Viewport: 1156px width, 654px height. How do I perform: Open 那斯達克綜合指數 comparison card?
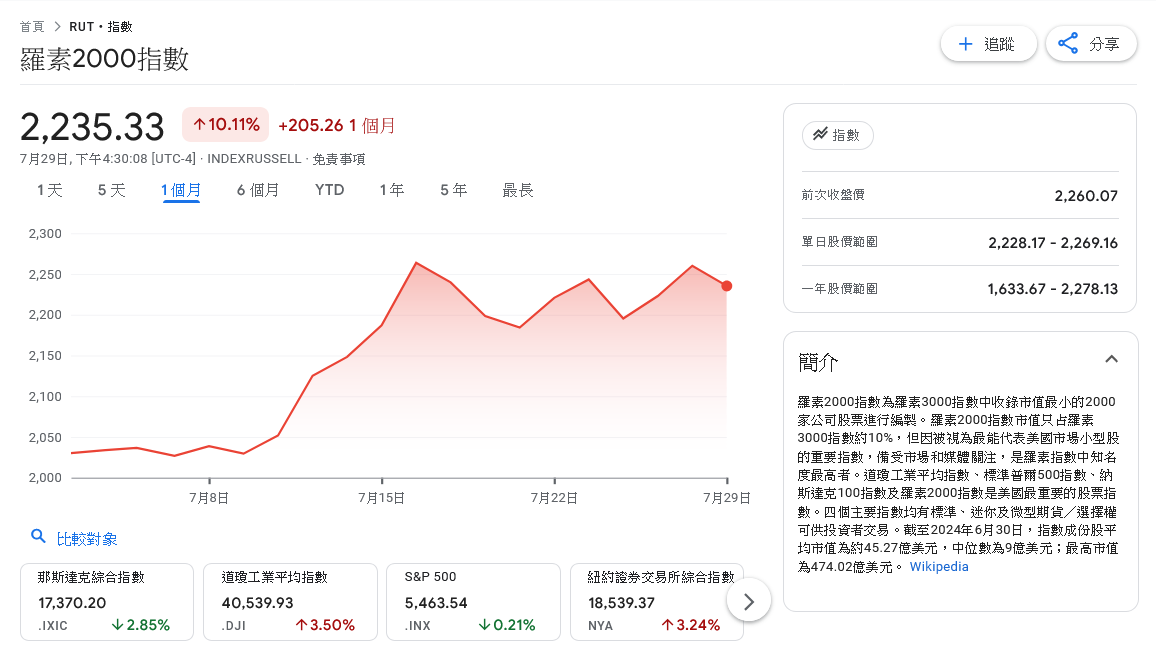point(107,602)
